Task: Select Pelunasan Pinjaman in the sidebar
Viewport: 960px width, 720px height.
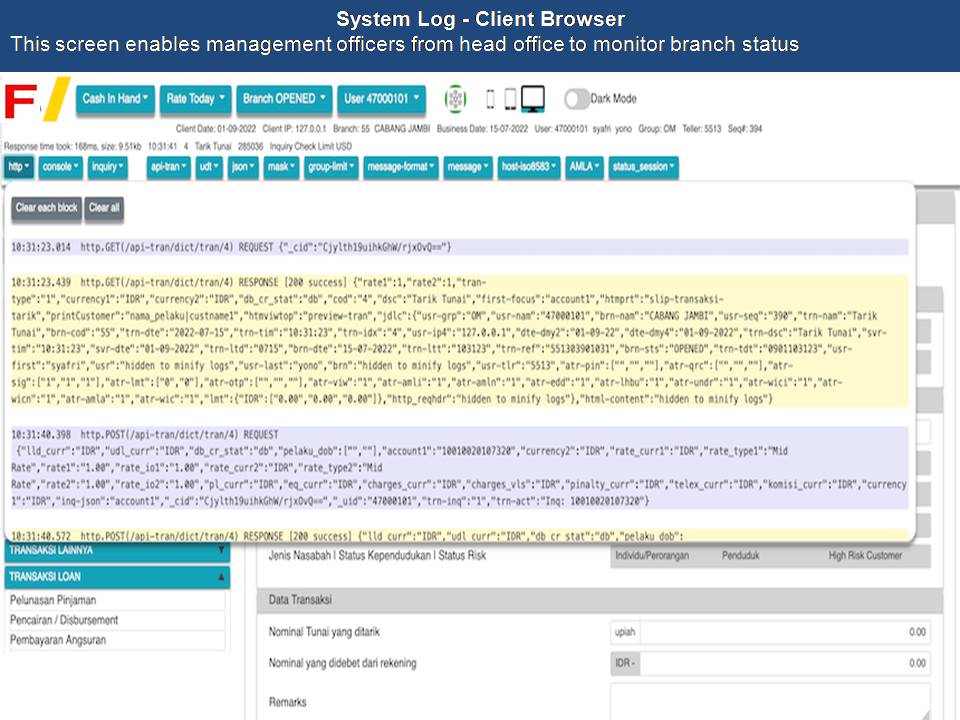Action: tap(53, 600)
